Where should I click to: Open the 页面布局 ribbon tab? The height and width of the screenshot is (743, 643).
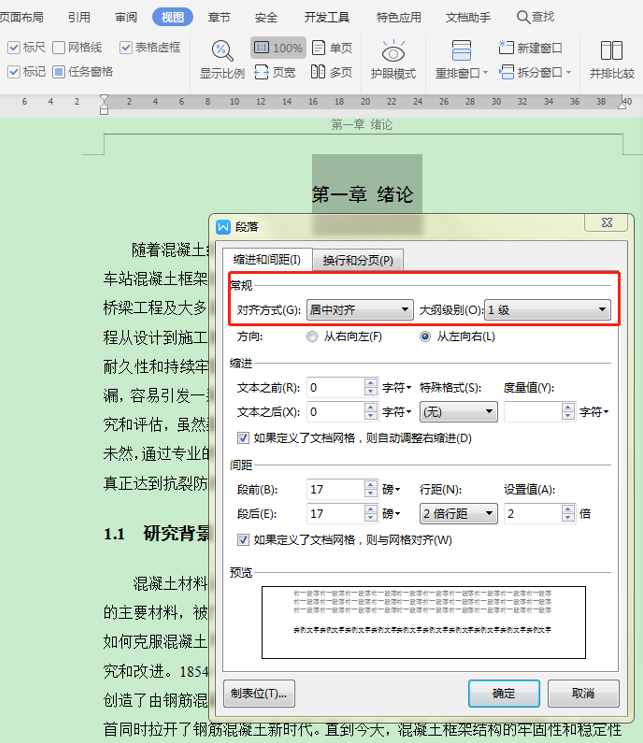pos(21,17)
